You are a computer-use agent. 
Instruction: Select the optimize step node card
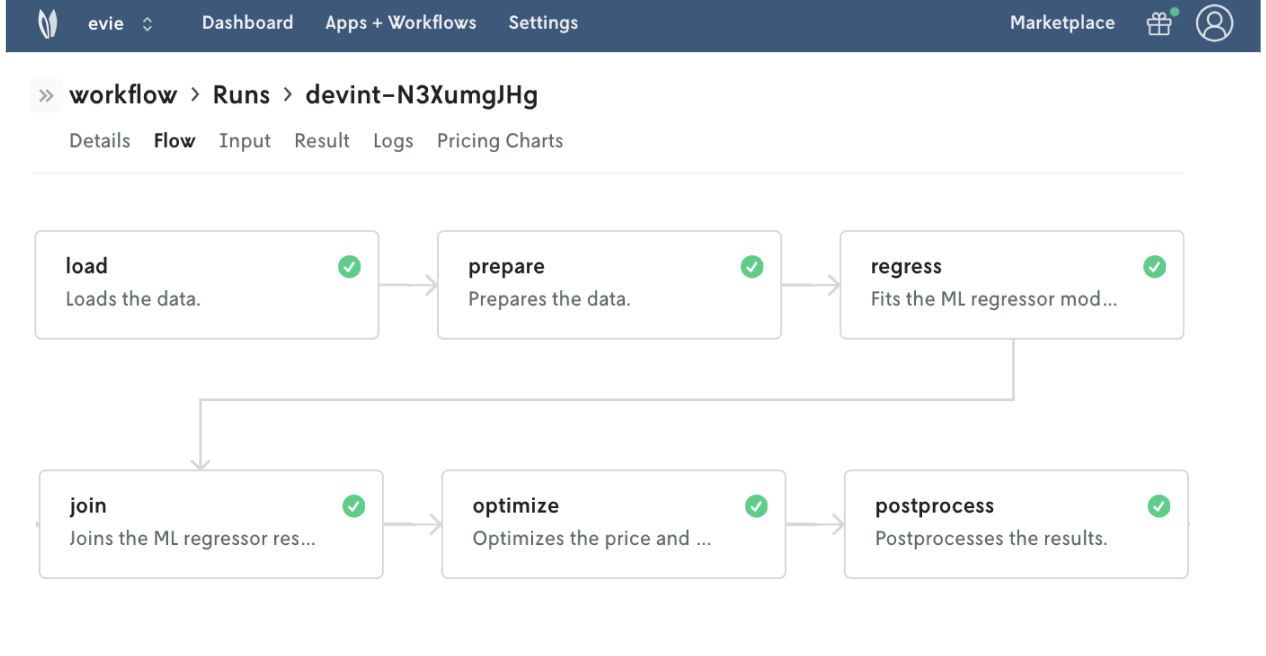click(614, 524)
